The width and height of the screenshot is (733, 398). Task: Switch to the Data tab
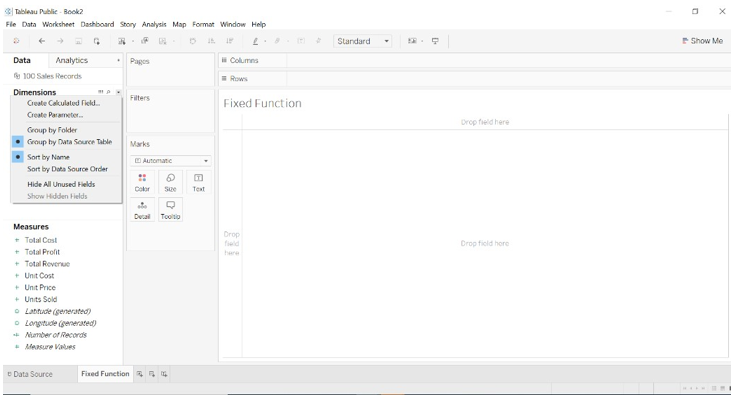tap(22, 60)
